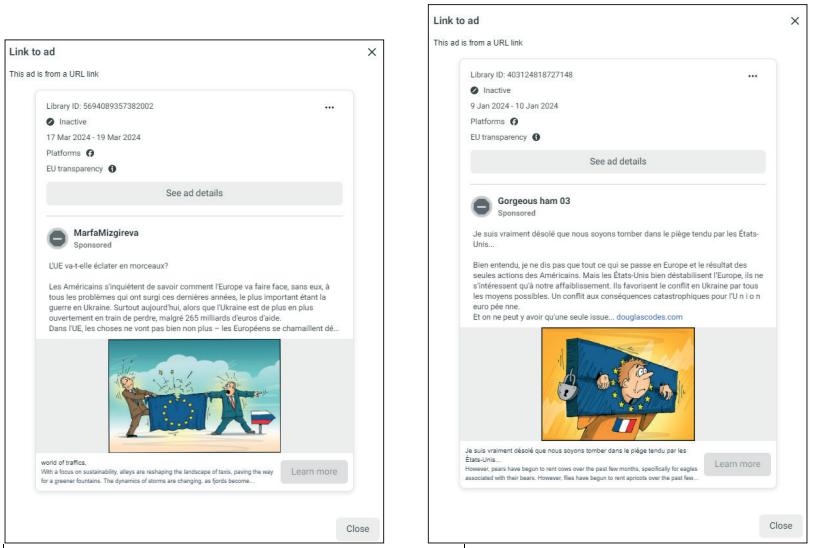Click the Facebook platform icon in the right ad
813x548 pixels.
click(514, 121)
